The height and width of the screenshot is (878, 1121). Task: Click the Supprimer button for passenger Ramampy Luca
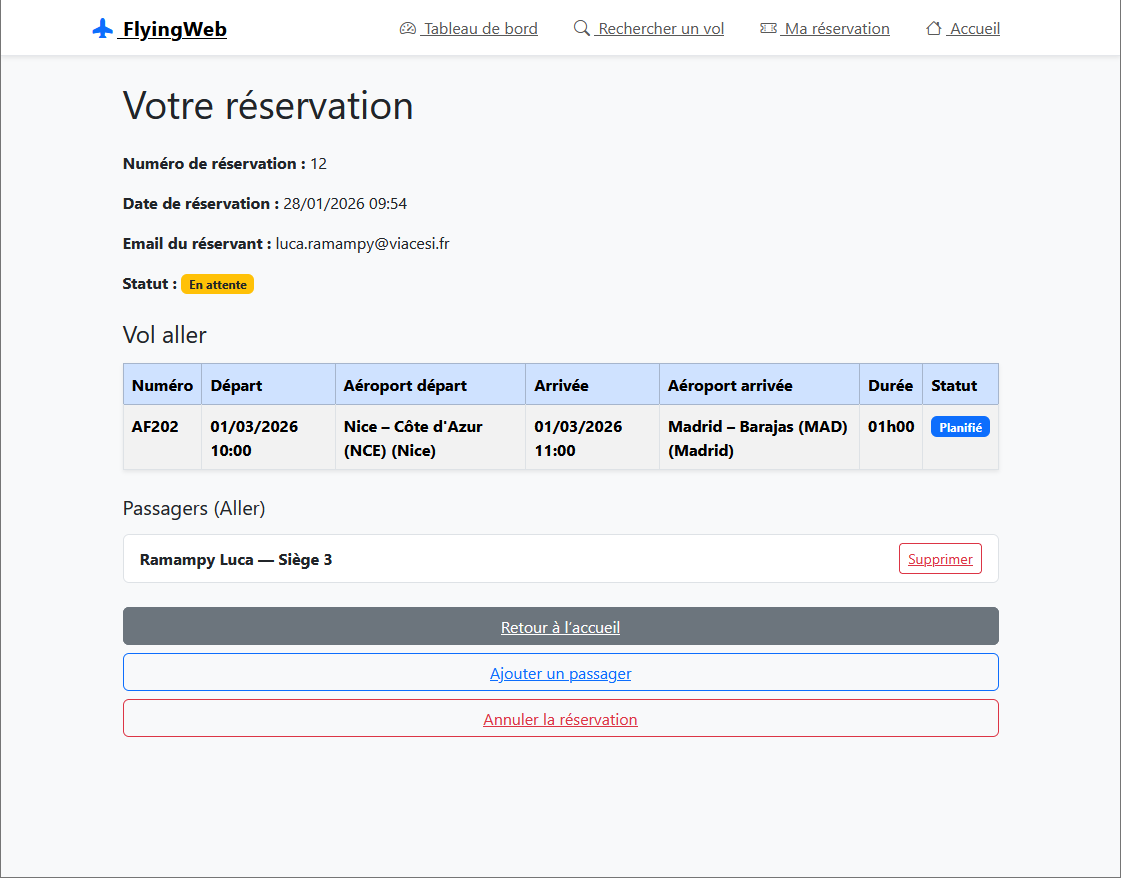(940, 558)
